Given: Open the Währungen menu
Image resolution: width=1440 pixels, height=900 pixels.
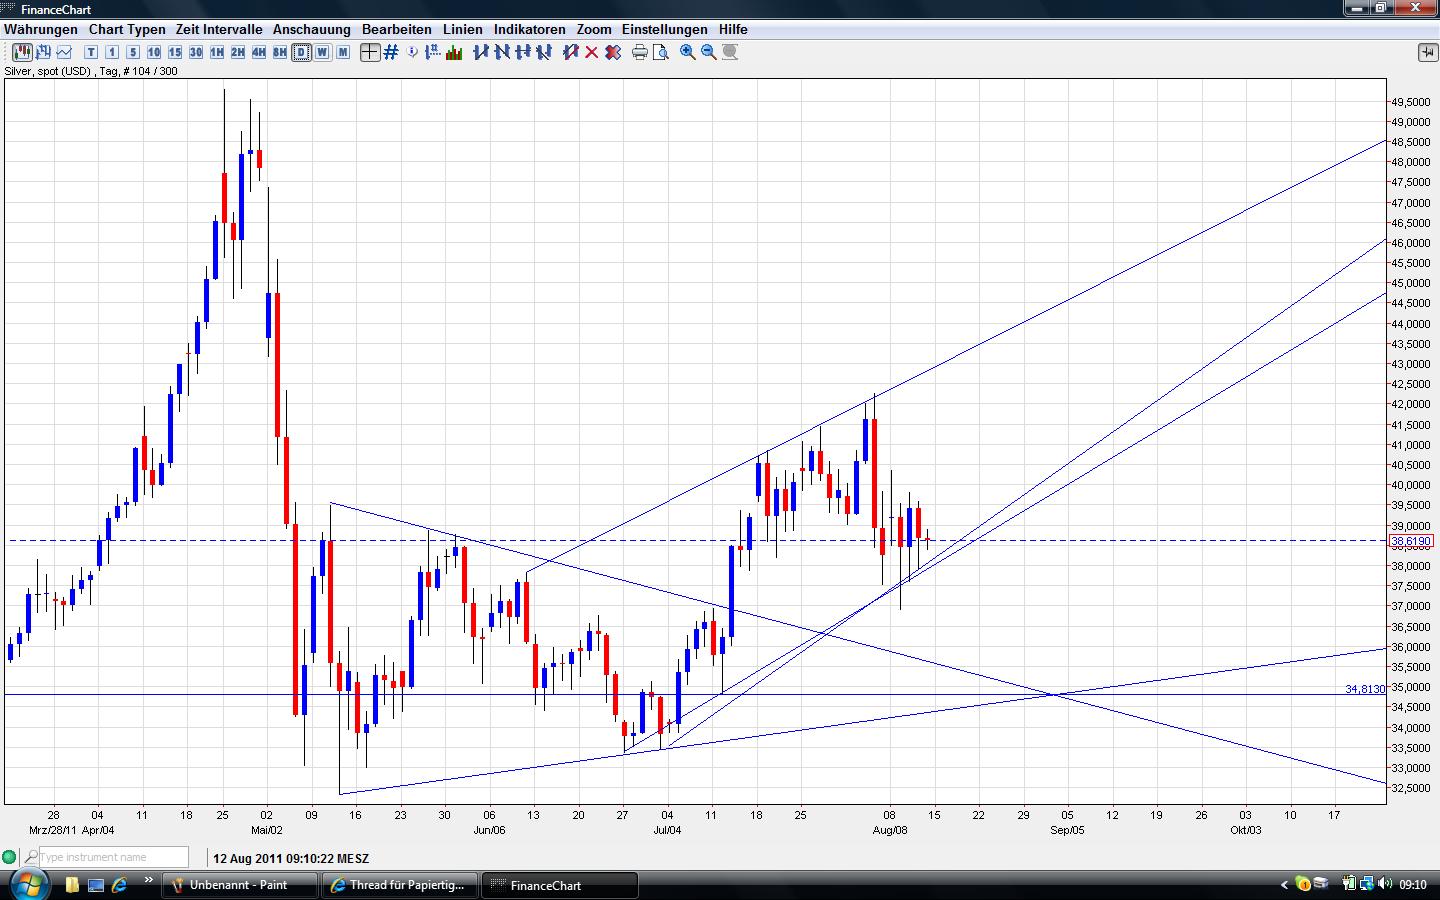Looking at the screenshot, I should click(41, 29).
